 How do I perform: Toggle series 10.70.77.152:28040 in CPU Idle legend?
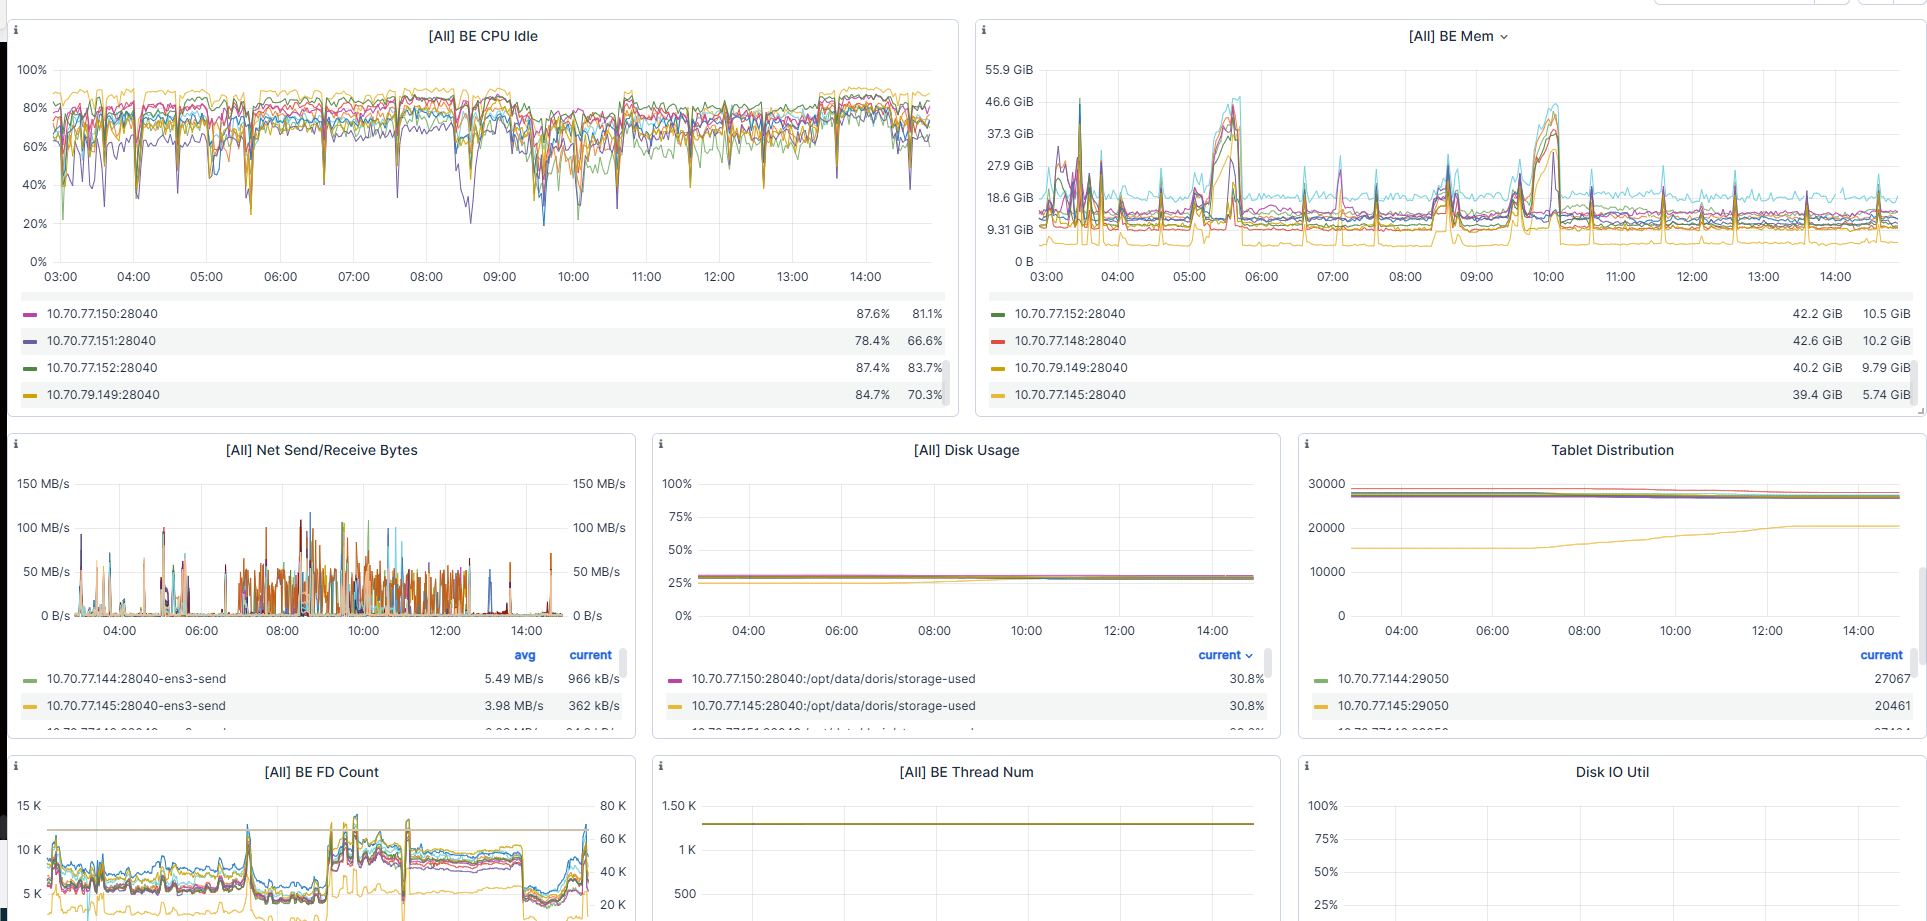coord(102,368)
